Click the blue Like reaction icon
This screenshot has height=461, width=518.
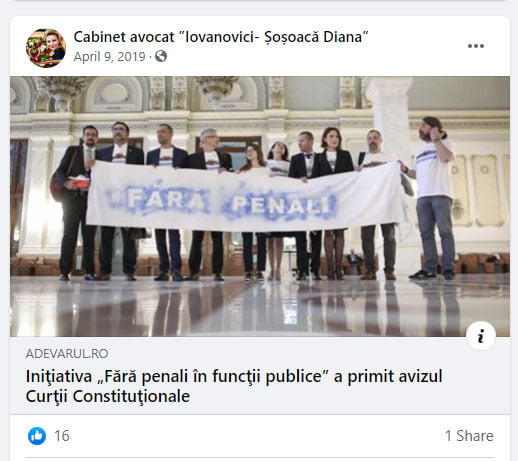(37, 436)
